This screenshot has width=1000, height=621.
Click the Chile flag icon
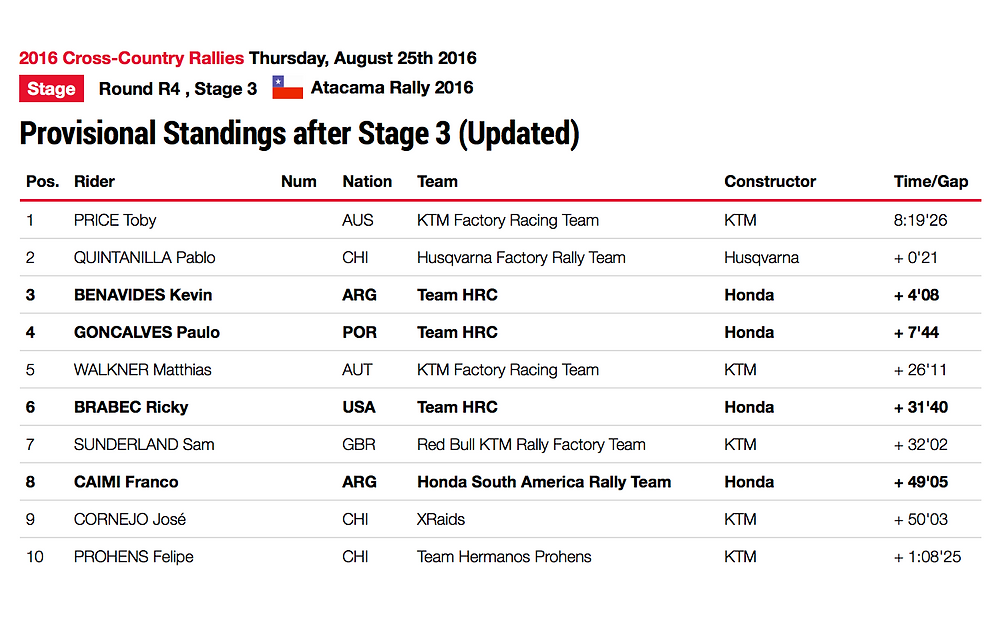(x=288, y=87)
